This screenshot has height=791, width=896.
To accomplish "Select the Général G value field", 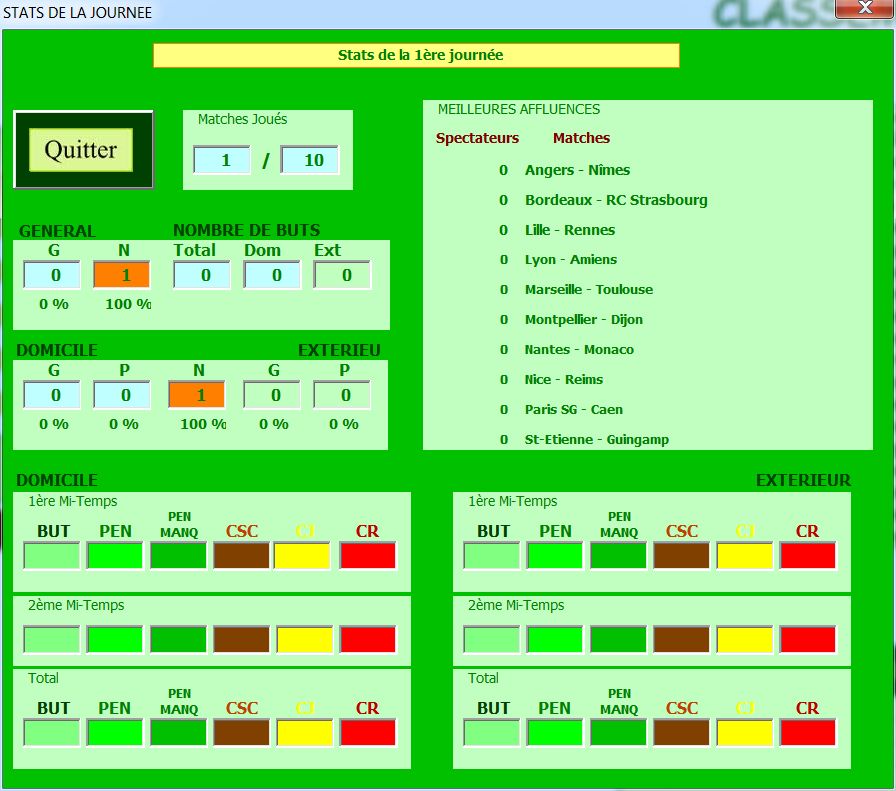I will 52,275.
